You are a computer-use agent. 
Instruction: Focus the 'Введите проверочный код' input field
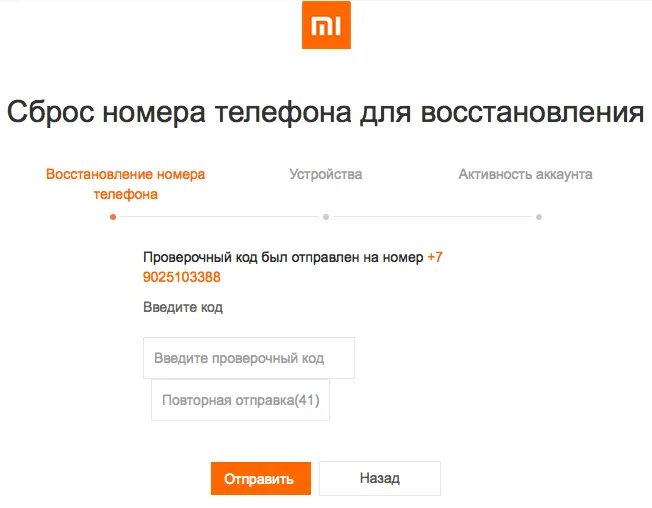(249, 358)
